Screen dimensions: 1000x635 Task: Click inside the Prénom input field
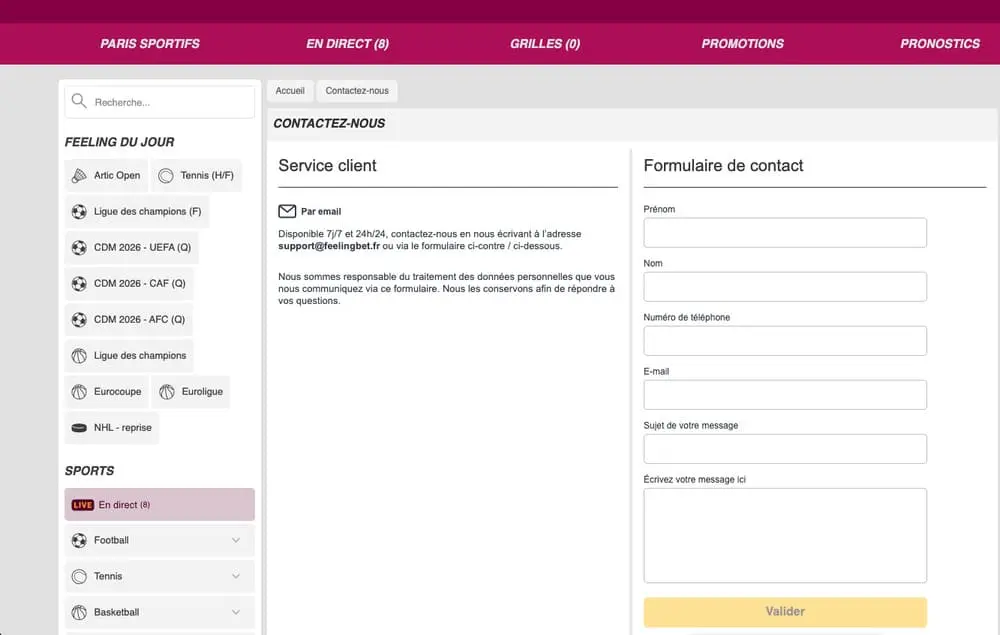click(x=785, y=233)
